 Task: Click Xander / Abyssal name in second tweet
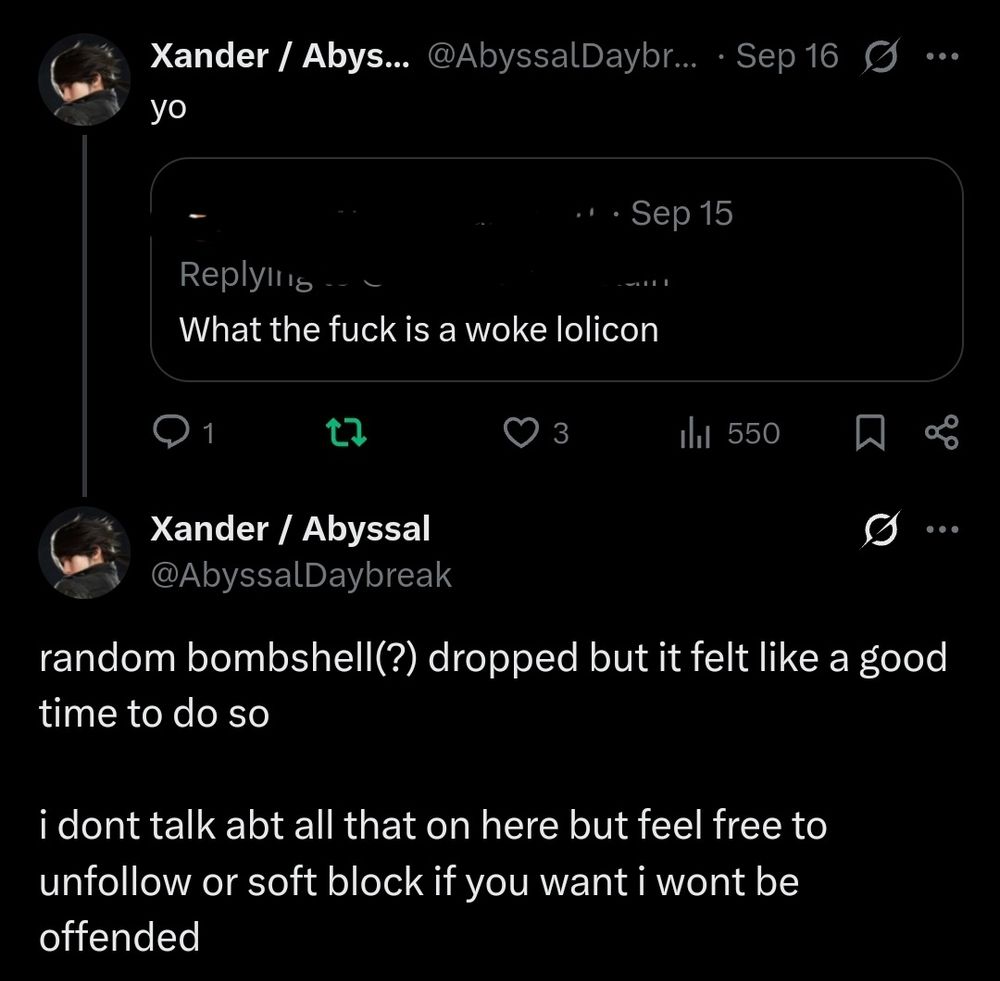click(x=290, y=528)
